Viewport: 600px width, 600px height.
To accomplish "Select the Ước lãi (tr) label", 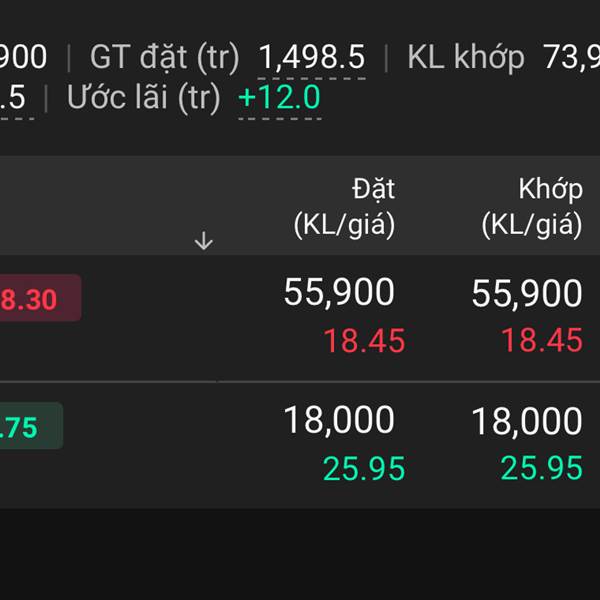I will [x=143, y=97].
